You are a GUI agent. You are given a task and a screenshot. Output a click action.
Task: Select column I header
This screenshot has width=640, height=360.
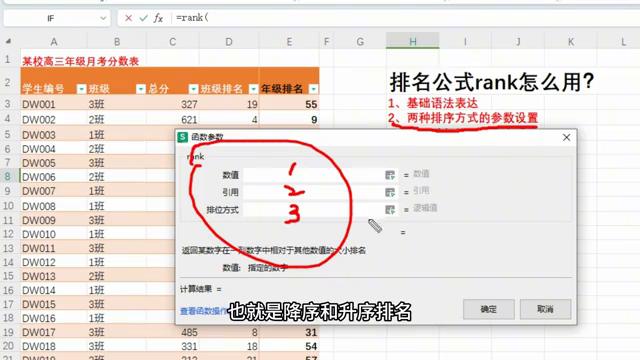(465, 42)
